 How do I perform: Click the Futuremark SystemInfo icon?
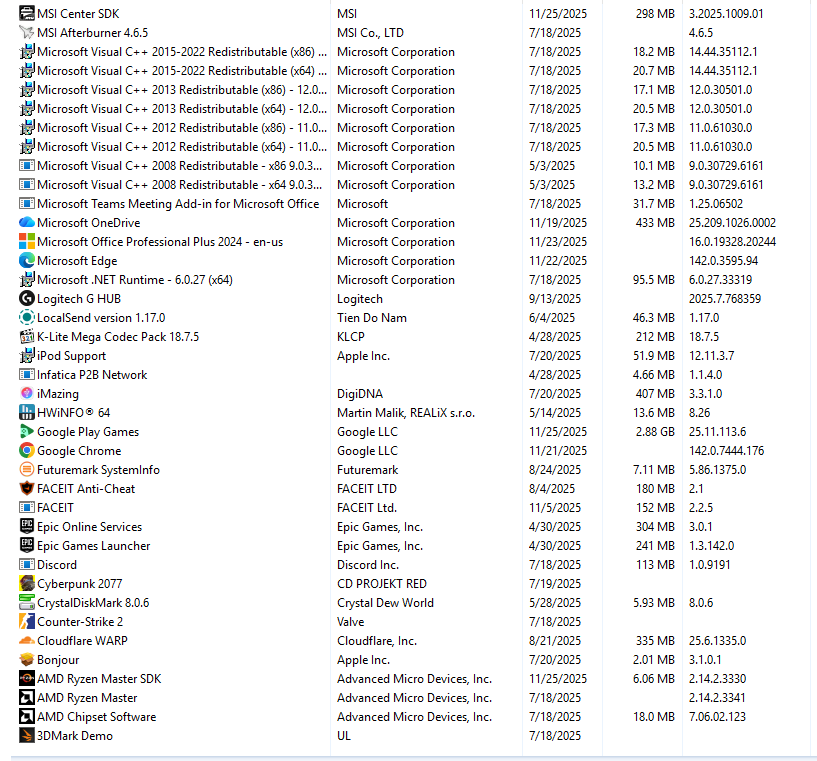27,470
